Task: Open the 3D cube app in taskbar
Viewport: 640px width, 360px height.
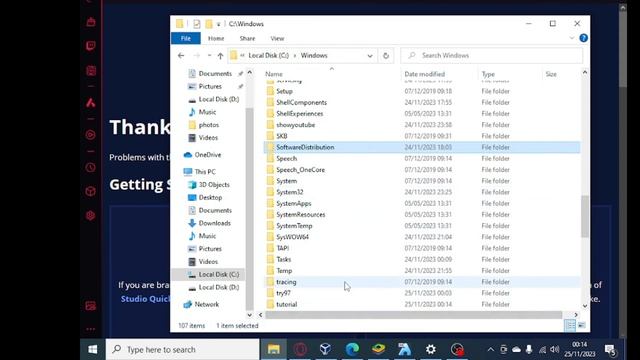Action: coord(325,349)
